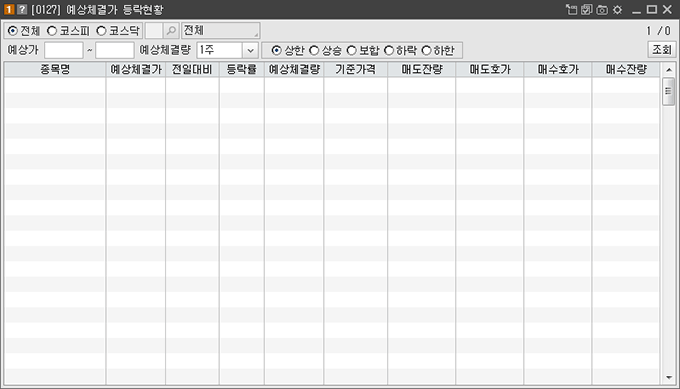Viewport: 680px width, 389px height.
Task: Capture screen with camera icon
Action: click(x=602, y=10)
